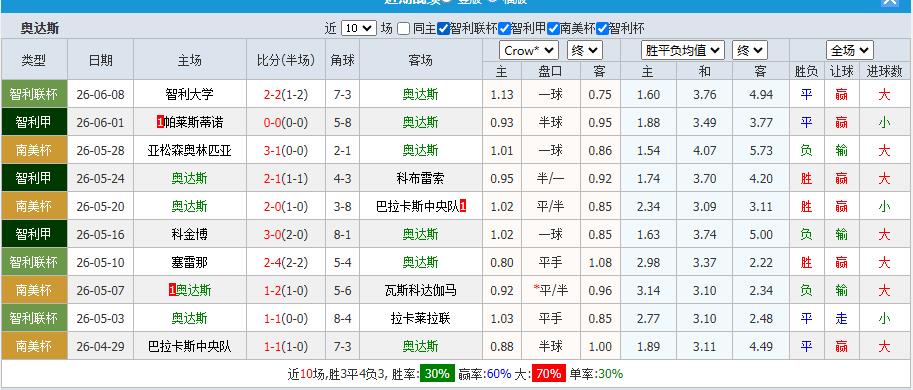Image resolution: width=913 pixels, height=390 pixels.
Task: Uncheck the 智利联杯 filter checkbox
Action: pos(443,29)
